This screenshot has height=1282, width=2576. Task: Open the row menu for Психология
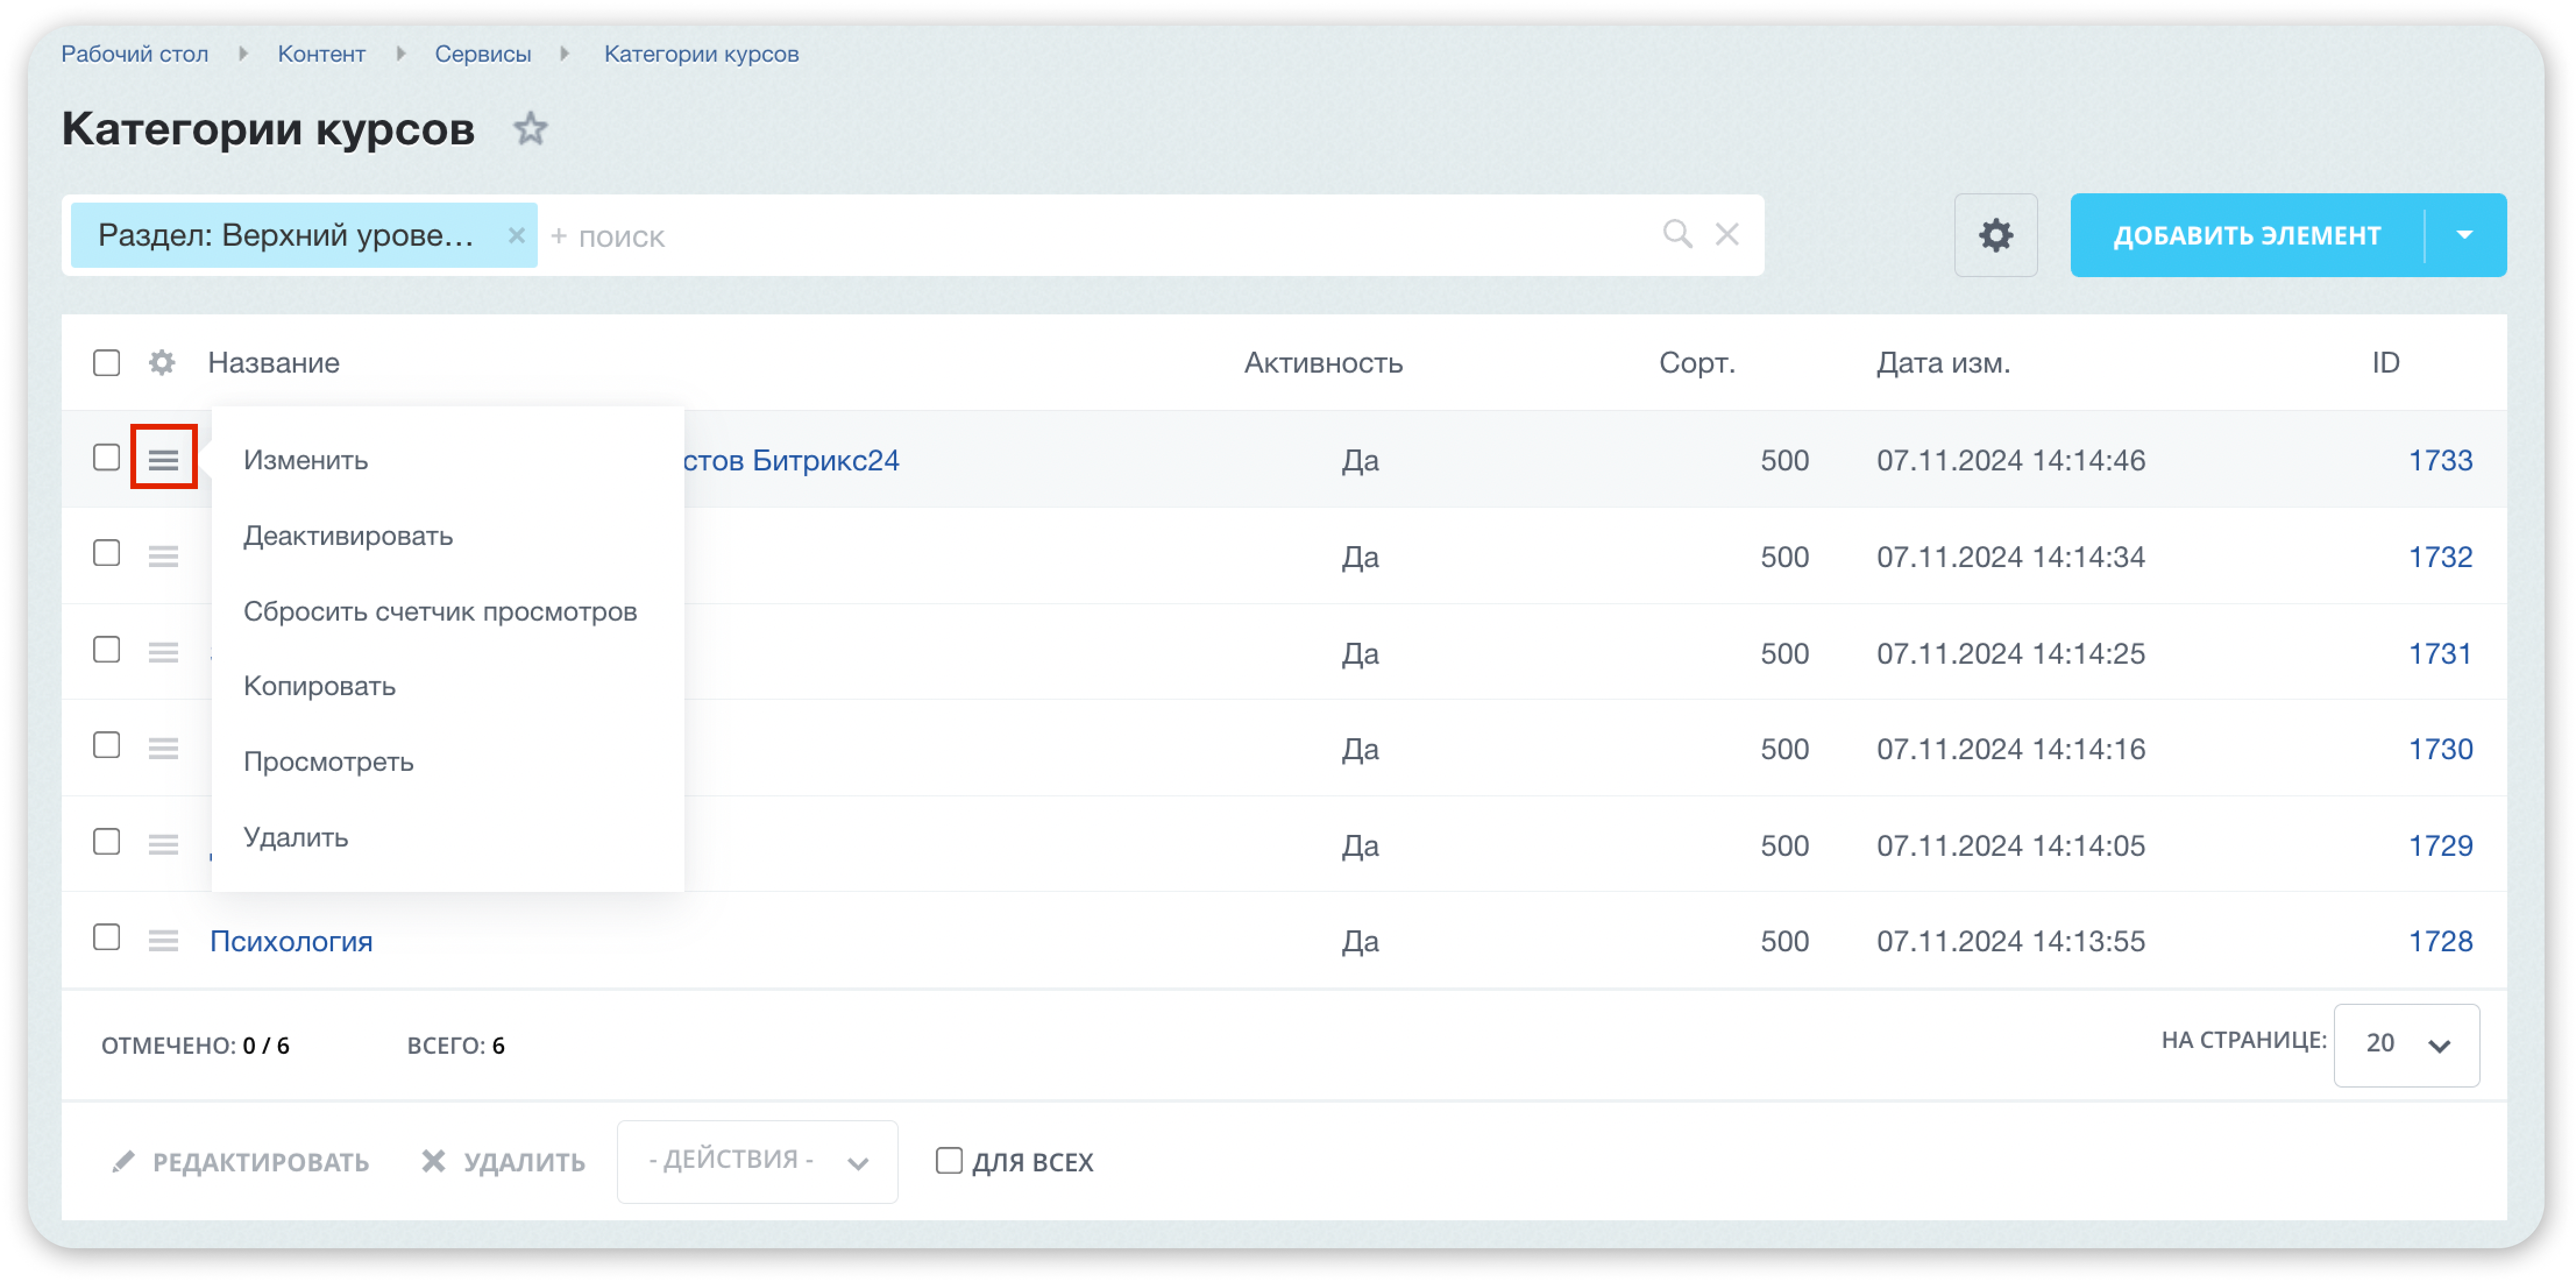pos(163,941)
